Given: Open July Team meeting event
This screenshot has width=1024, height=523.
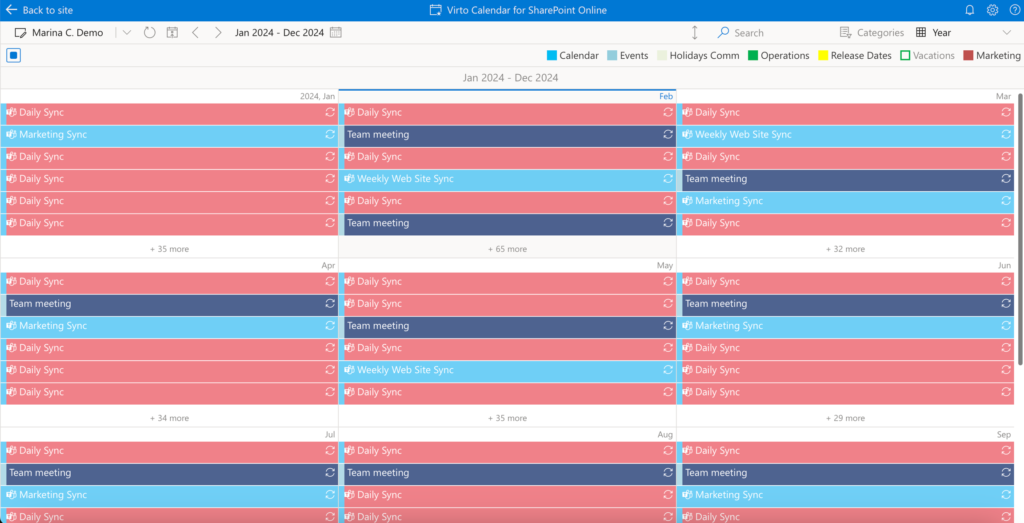Looking at the screenshot, I should 169,473.
